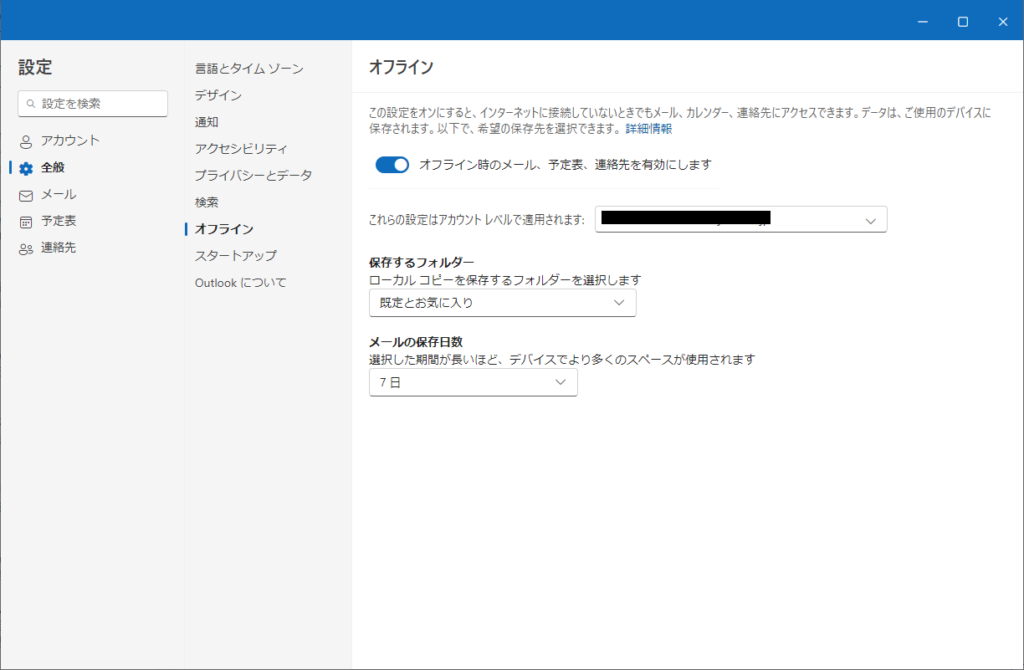1024x670 pixels.
Task: Open the account selection dropdown
Action: point(741,219)
